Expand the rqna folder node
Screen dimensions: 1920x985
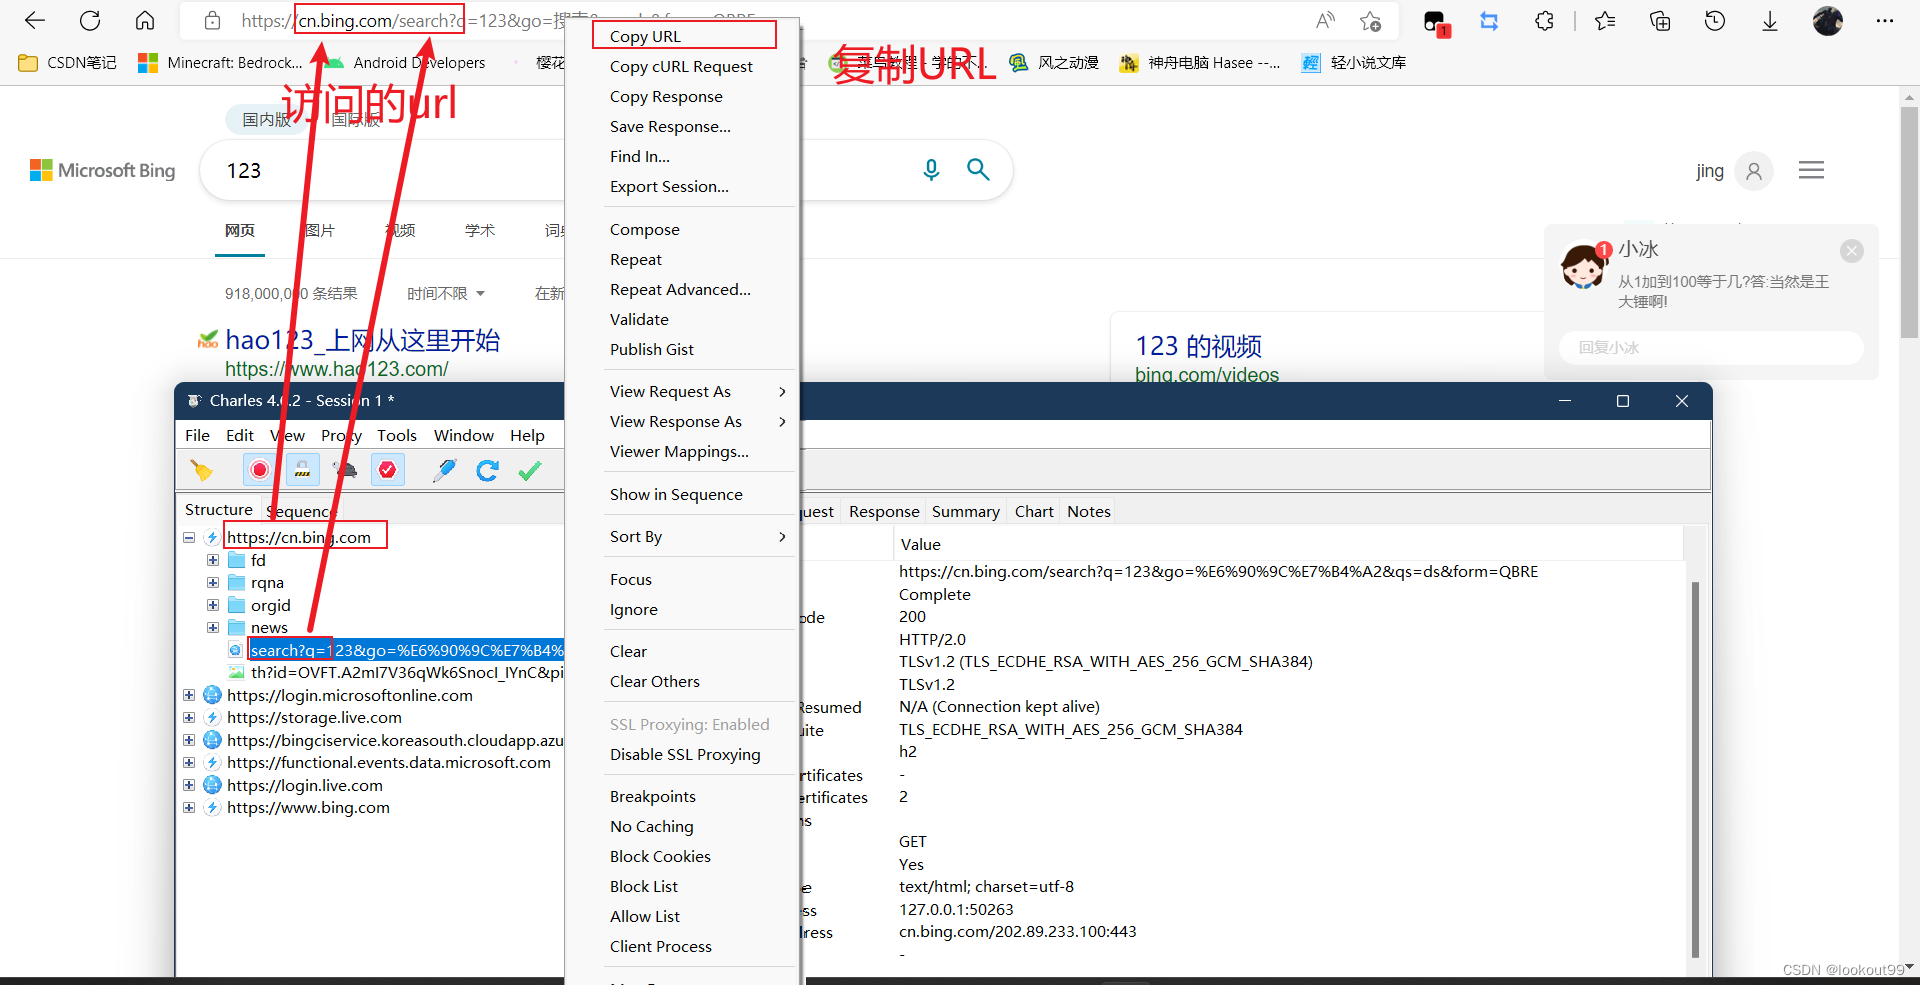point(213,582)
